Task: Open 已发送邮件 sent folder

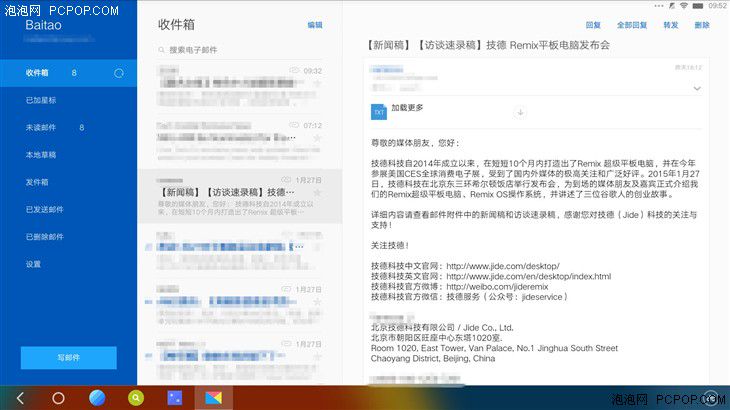Action: click(45, 209)
